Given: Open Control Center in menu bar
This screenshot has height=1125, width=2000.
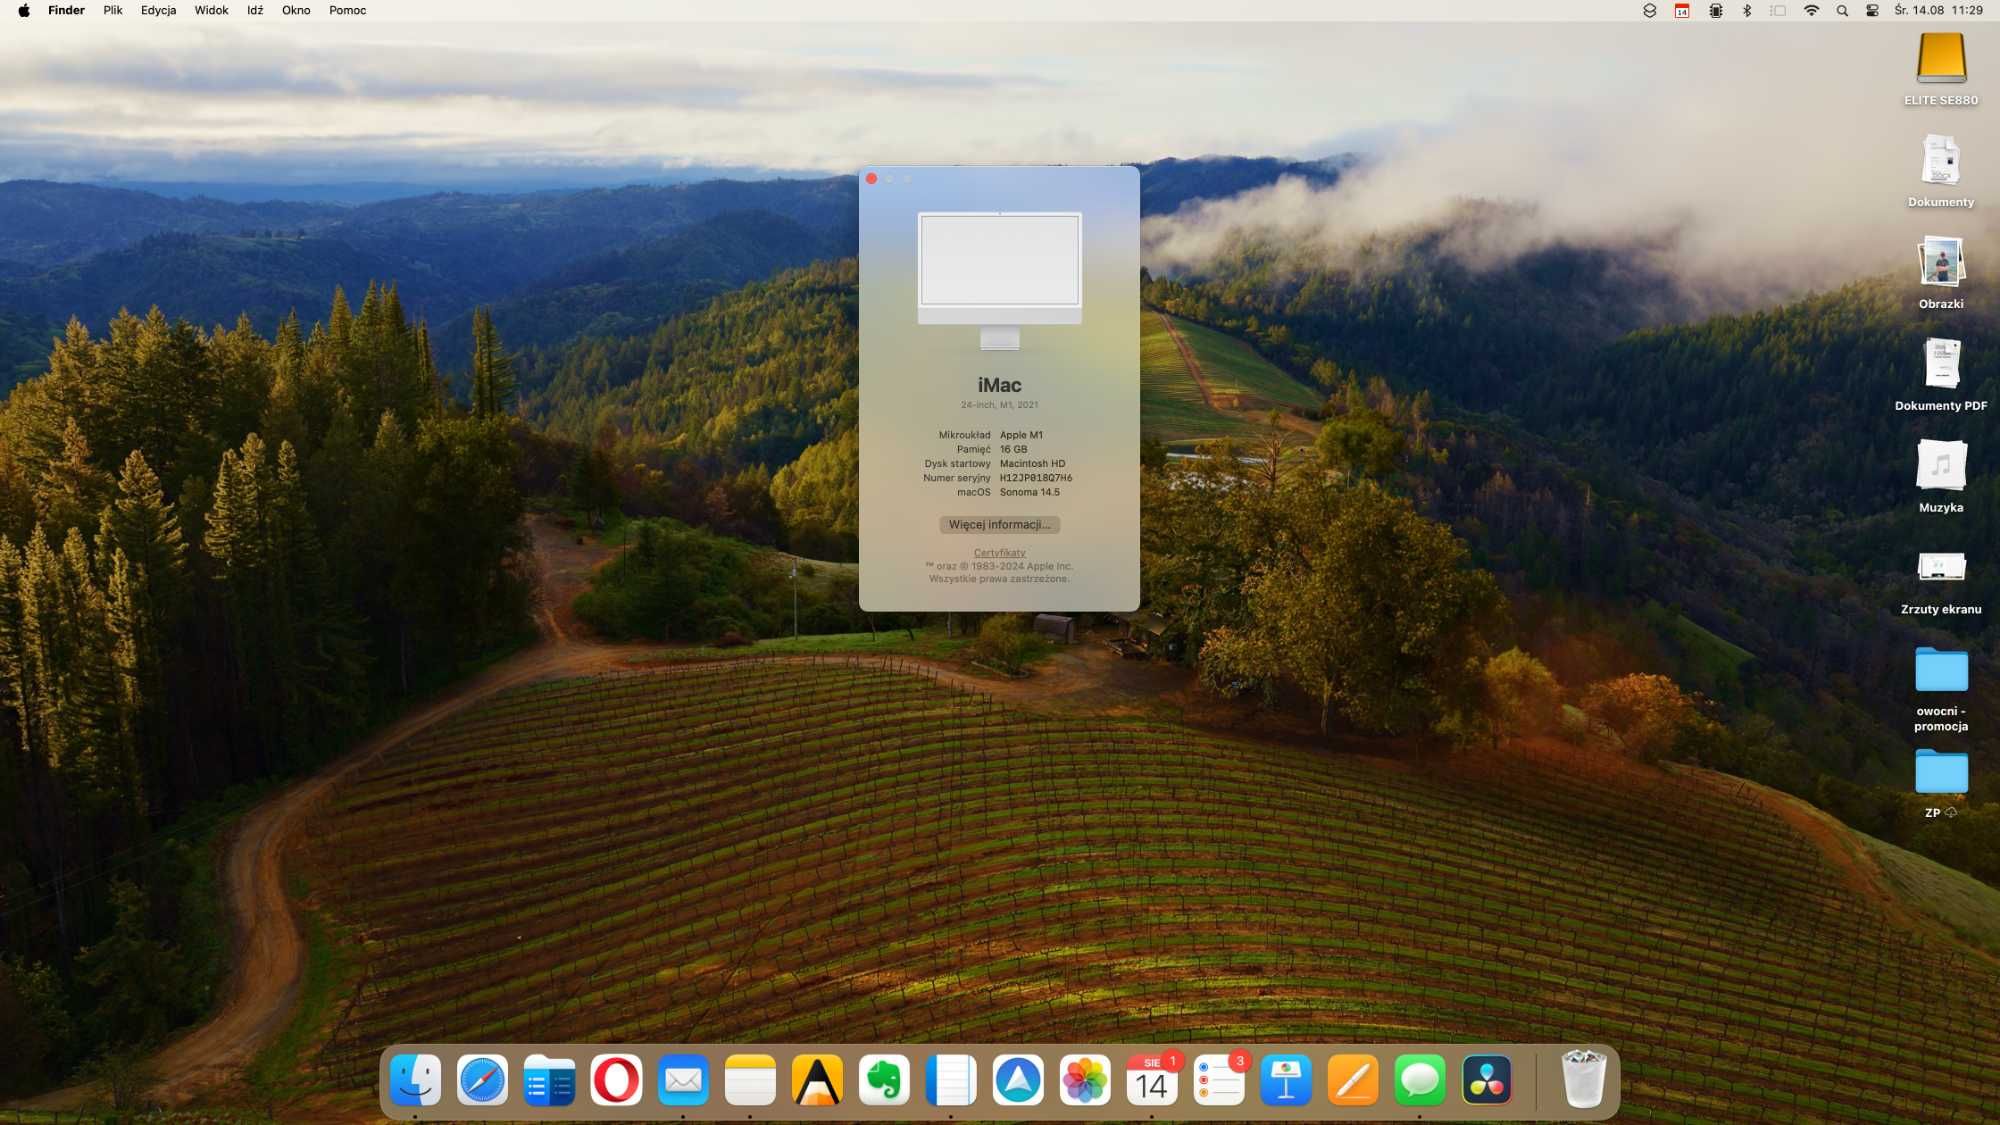Looking at the screenshot, I should (1872, 10).
